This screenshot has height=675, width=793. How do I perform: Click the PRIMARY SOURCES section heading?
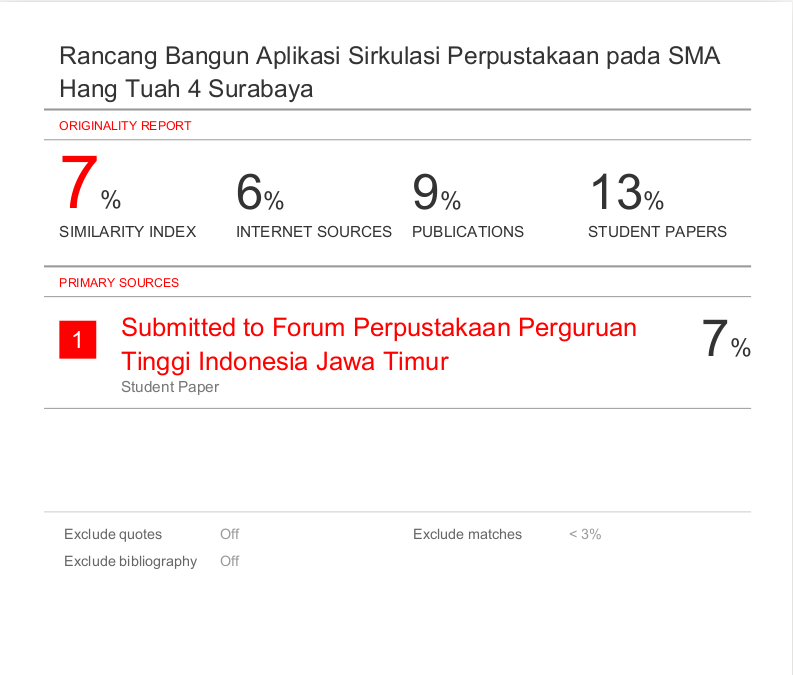click(119, 283)
